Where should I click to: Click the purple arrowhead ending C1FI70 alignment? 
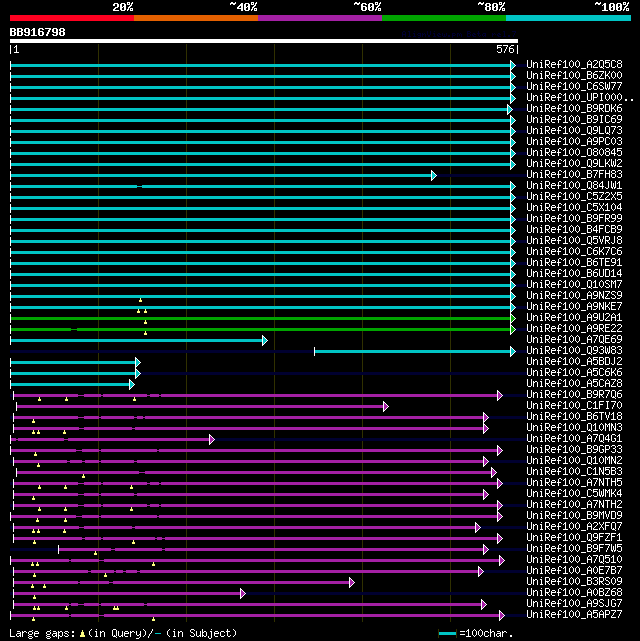(386, 407)
